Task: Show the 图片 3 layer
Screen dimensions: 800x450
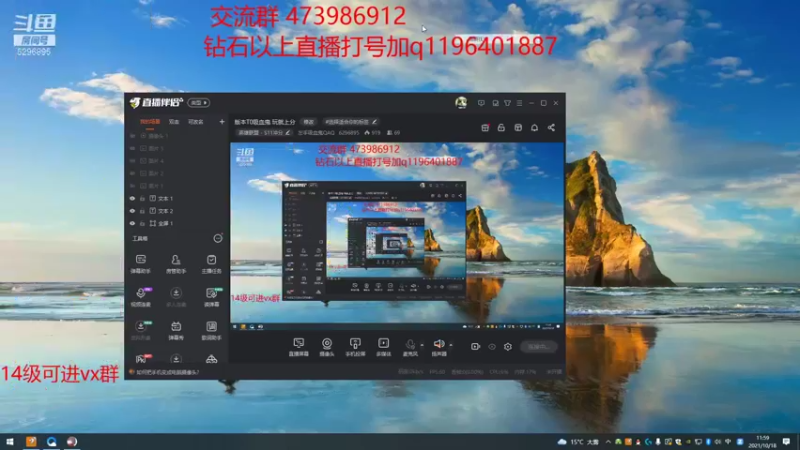Action: click(132, 148)
